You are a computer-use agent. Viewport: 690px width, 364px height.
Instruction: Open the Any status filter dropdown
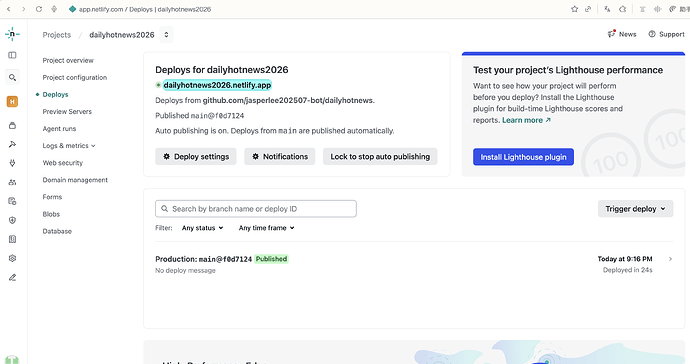[202, 228]
